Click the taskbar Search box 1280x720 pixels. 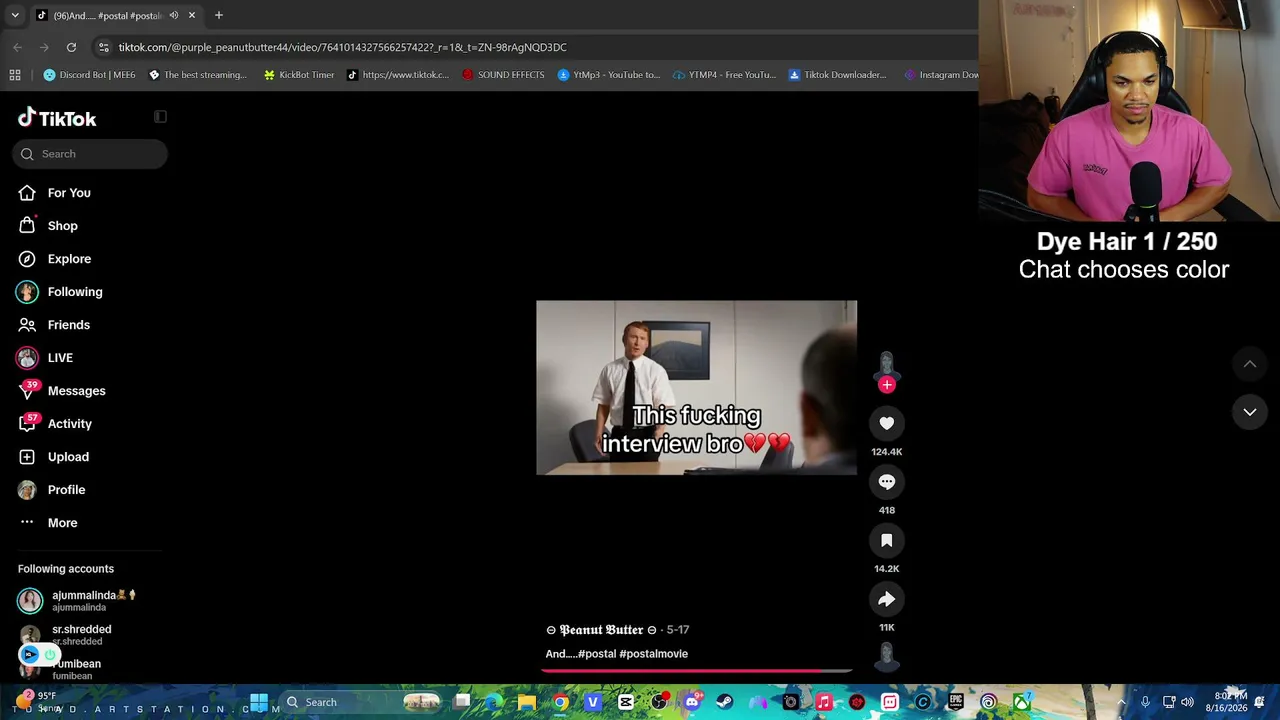tap(360, 702)
